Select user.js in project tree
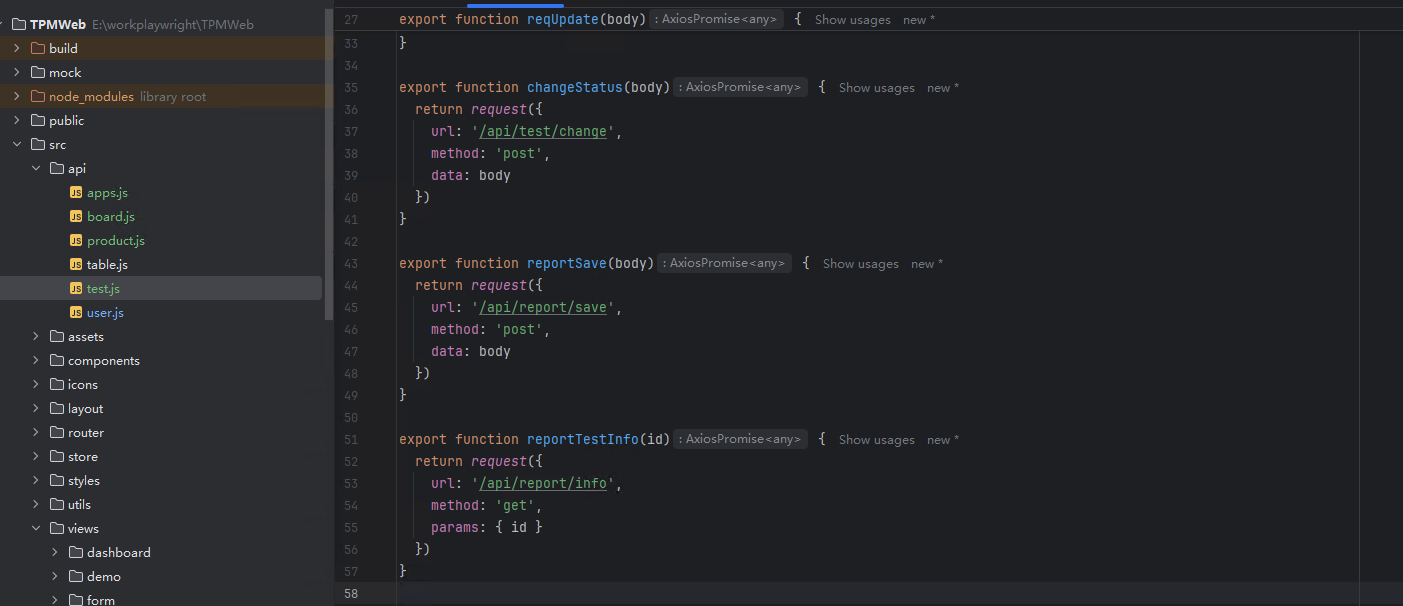Screen dimensions: 1403x606 (x=105, y=313)
